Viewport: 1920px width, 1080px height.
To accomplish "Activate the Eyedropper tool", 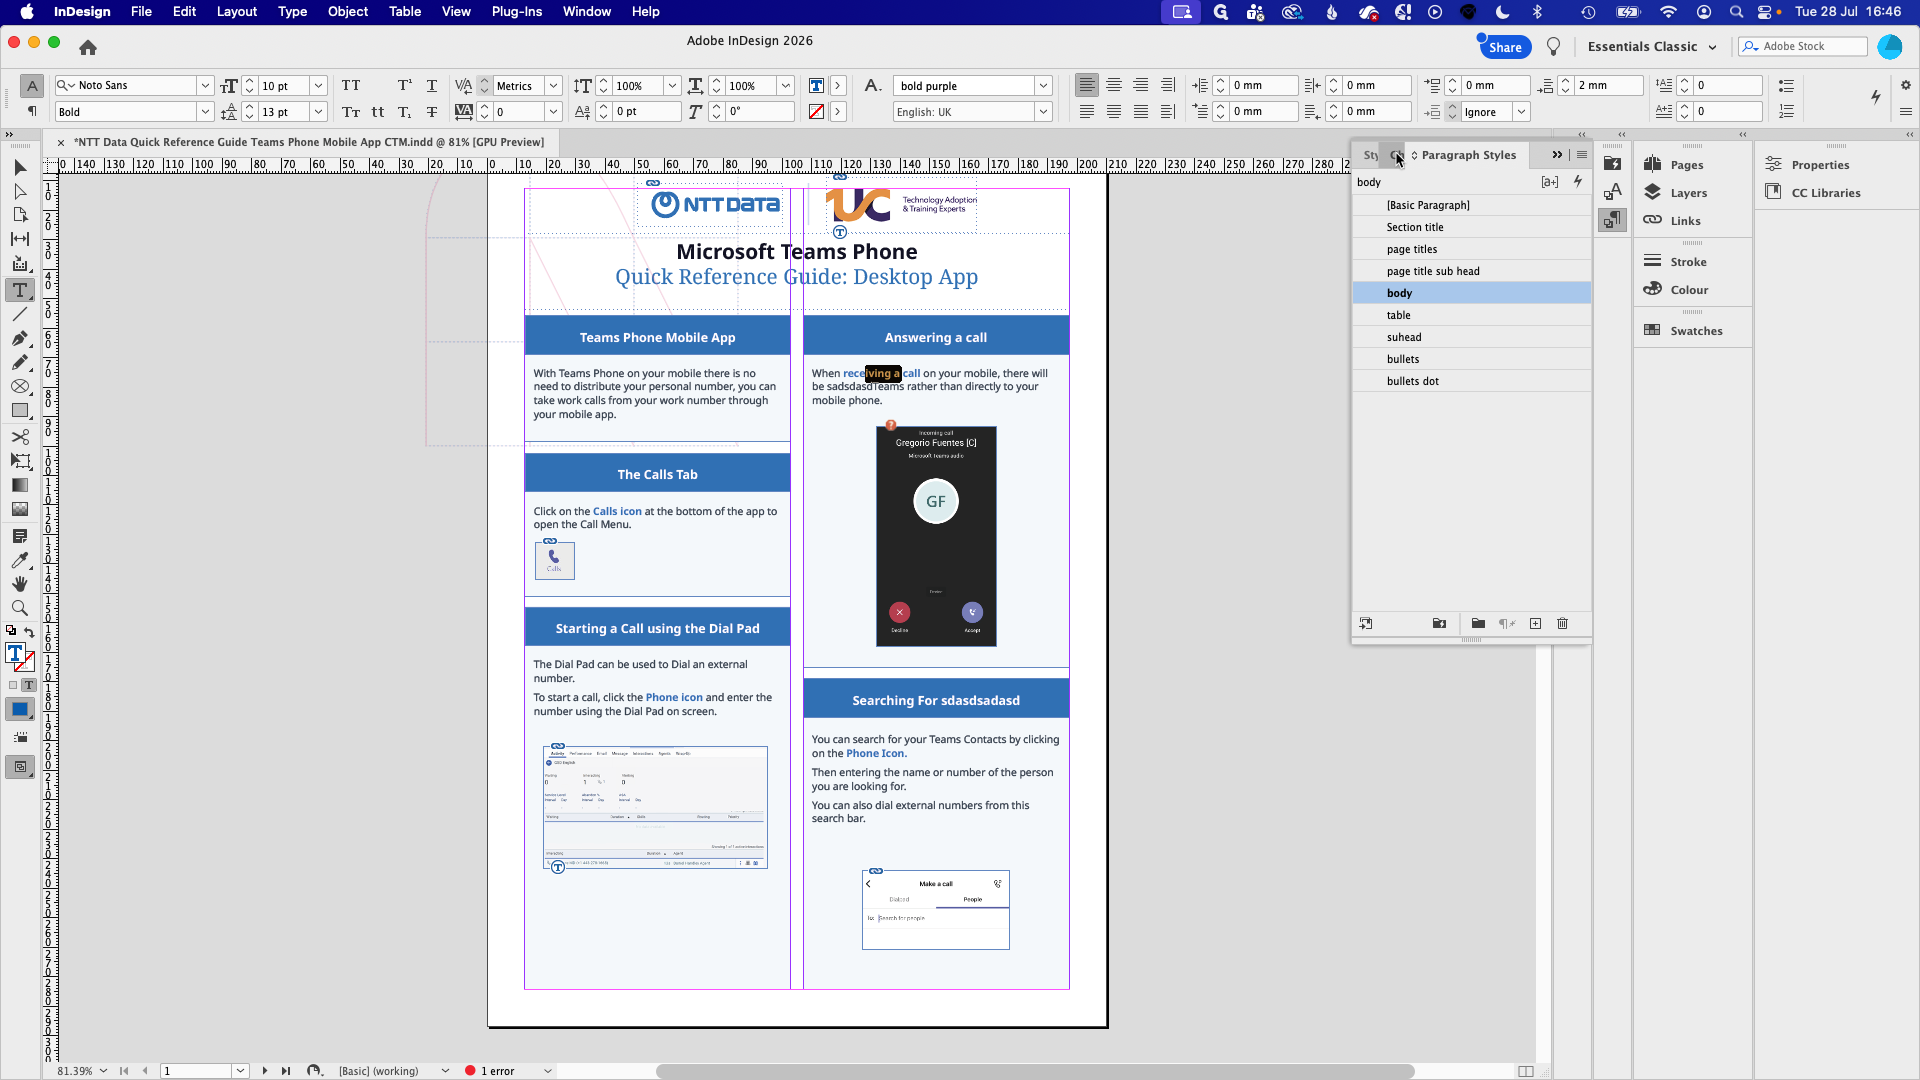I will (20, 560).
